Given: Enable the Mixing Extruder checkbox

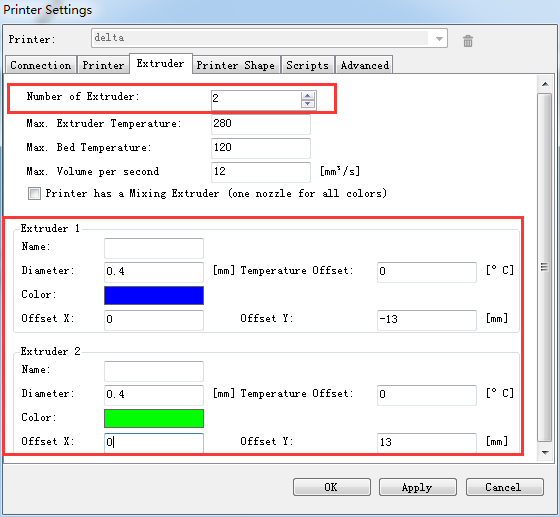Looking at the screenshot, I should click(x=34, y=194).
